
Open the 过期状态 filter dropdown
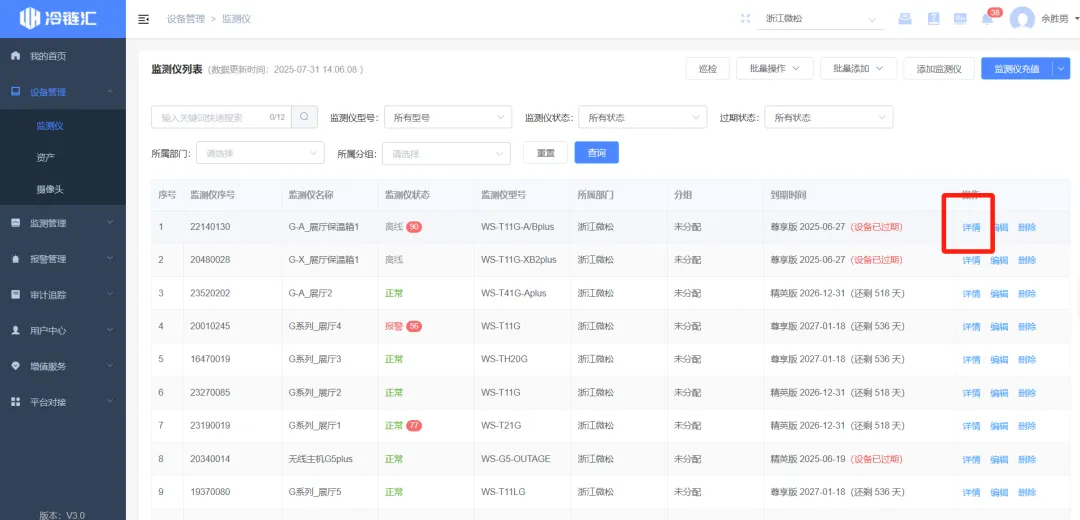coord(829,118)
